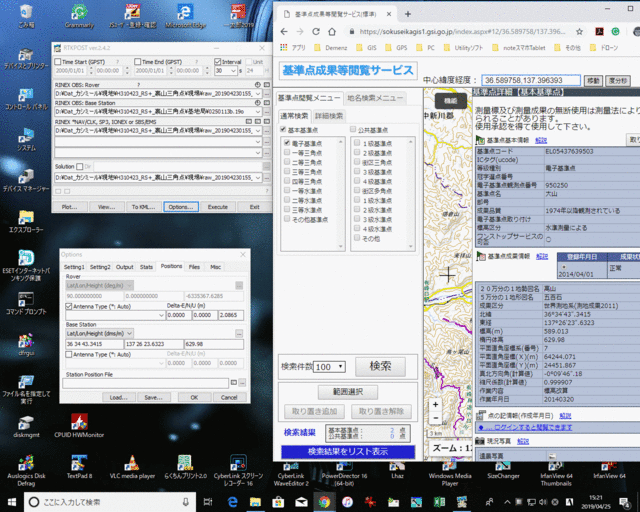Open the Microsoft Edge desktop shortcut
Screen dimensions: 640x512
tap(185, 16)
